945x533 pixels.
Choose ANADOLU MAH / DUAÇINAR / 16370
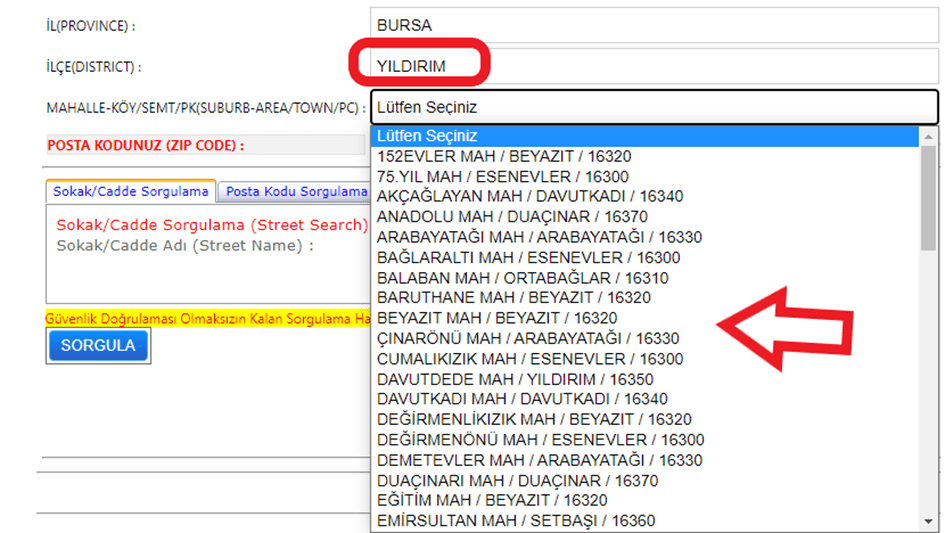point(512,217)
